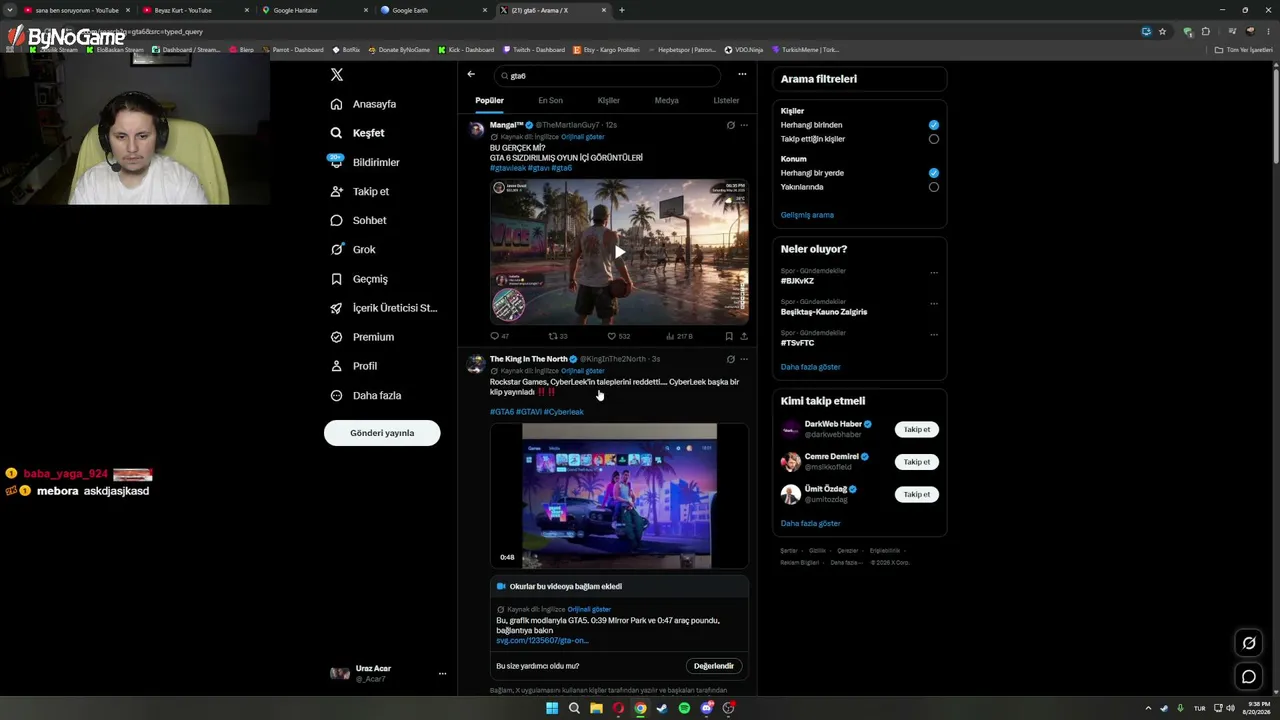This screenshot has width=1280, height=720.
Task: Reply to the Mangal tweet
Action: click(x=499, y=336)
